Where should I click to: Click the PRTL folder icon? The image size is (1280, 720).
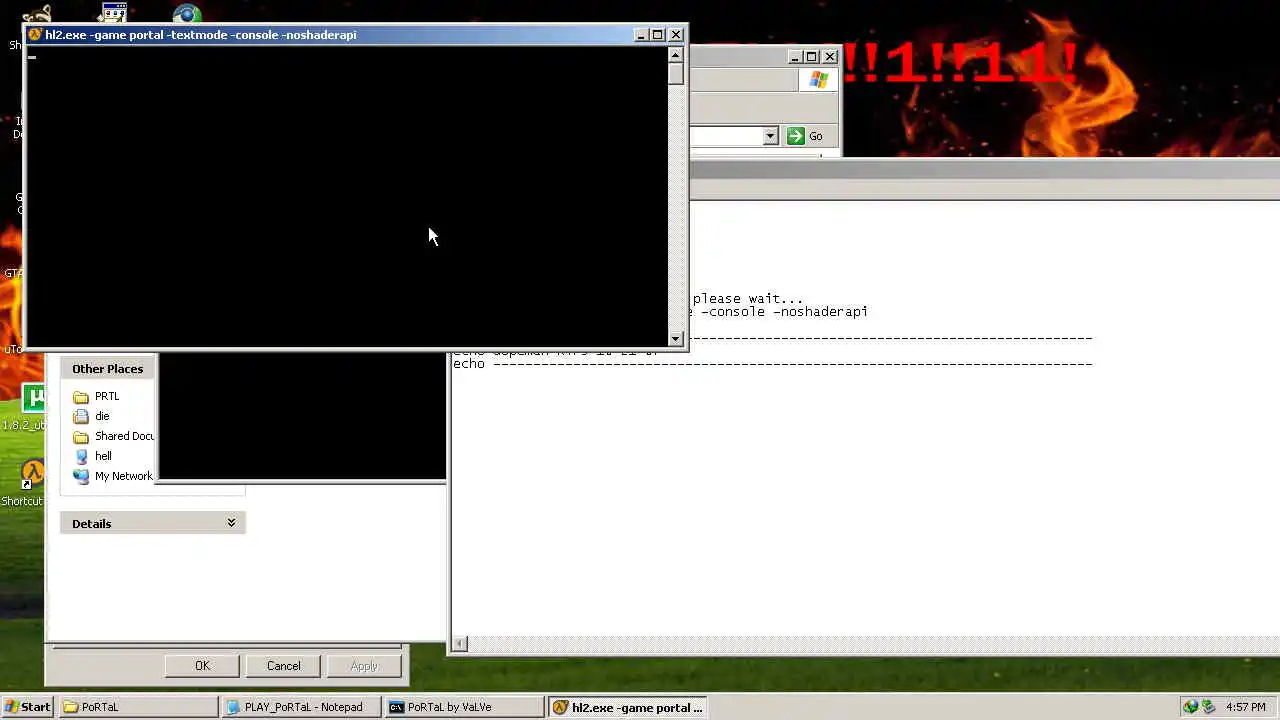(x=81, y=396)
